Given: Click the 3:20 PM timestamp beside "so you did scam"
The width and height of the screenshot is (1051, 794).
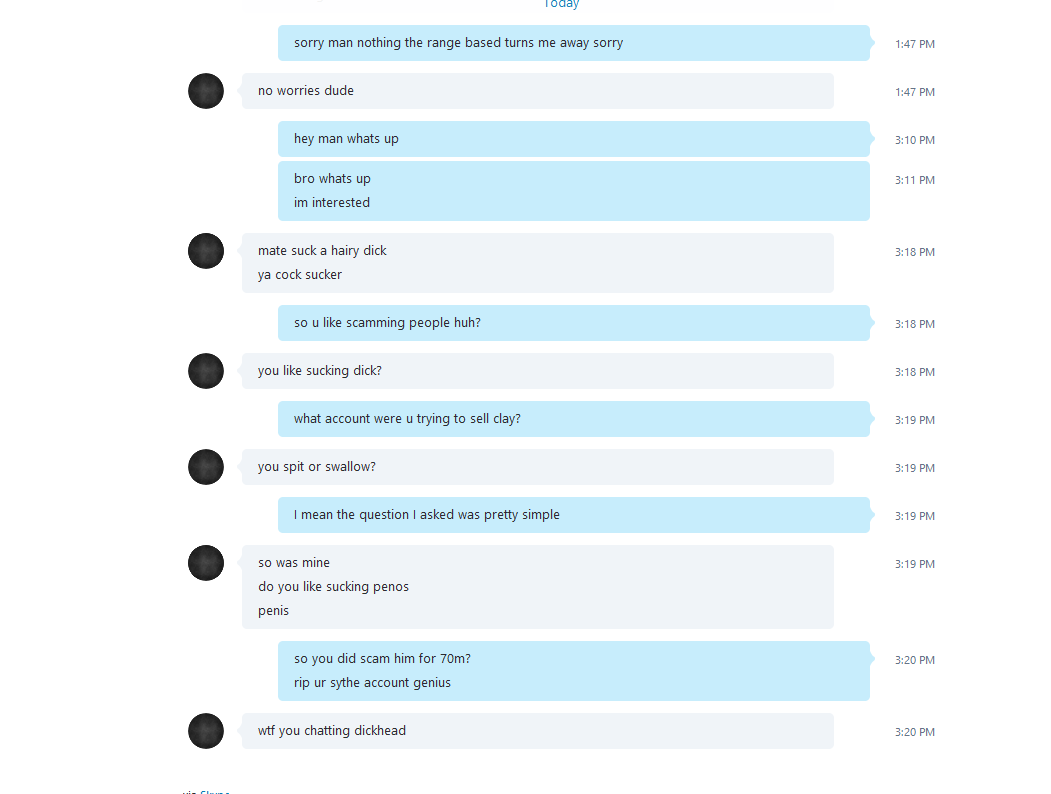Looking at the screenshot, I should (914, 660).
